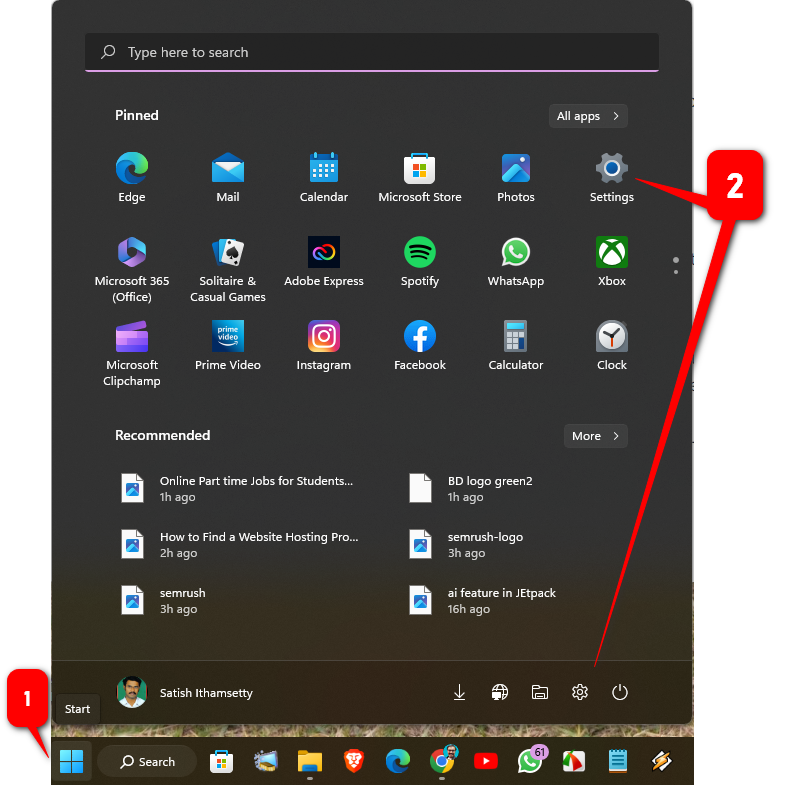Click the taskbar Search box
Image resolution: width=806 pixels, height=785 pixels.
coord(147,761)
